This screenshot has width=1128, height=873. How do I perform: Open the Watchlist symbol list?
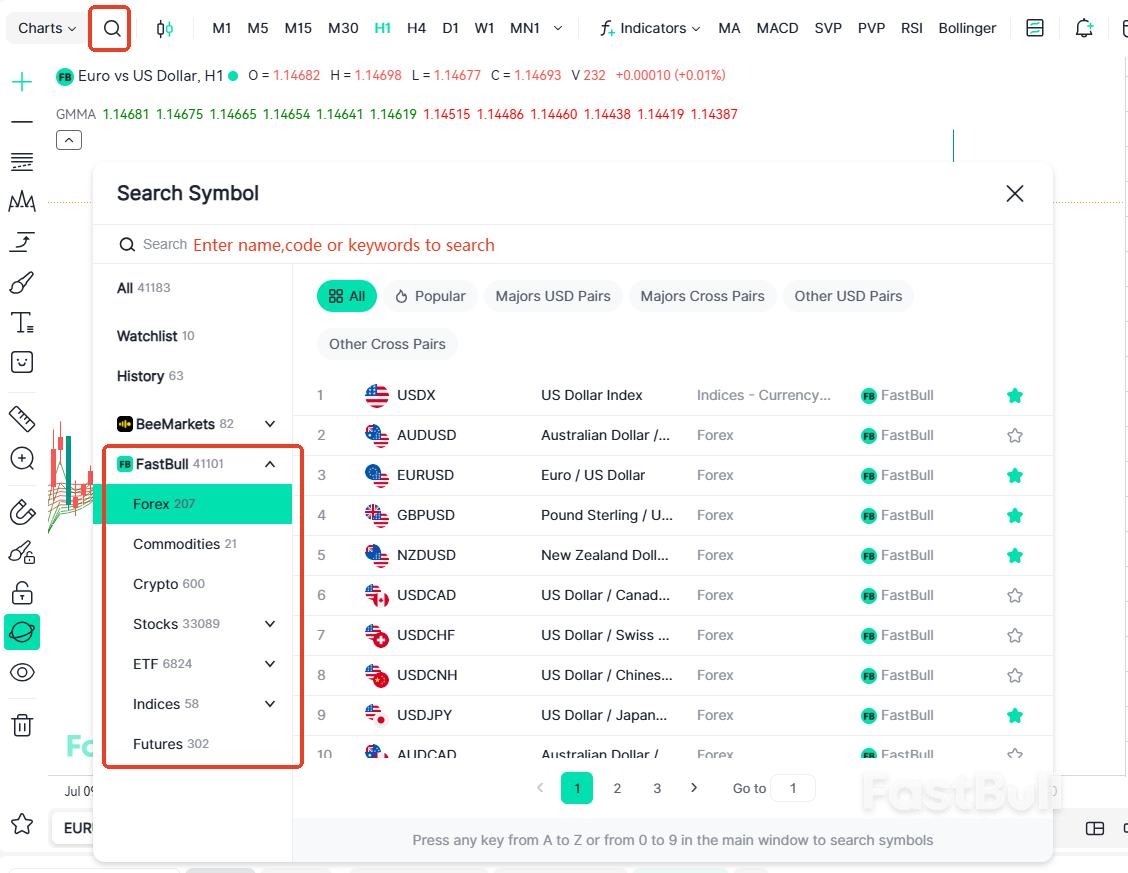[x=155, y=336]
